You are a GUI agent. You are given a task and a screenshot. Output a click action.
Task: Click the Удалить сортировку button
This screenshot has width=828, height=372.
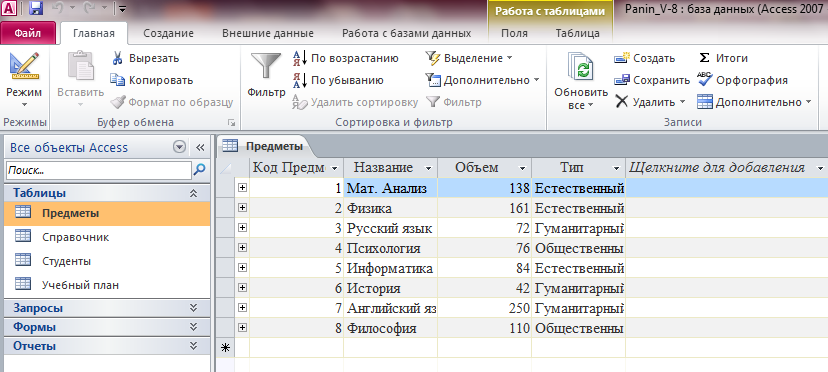355,102
